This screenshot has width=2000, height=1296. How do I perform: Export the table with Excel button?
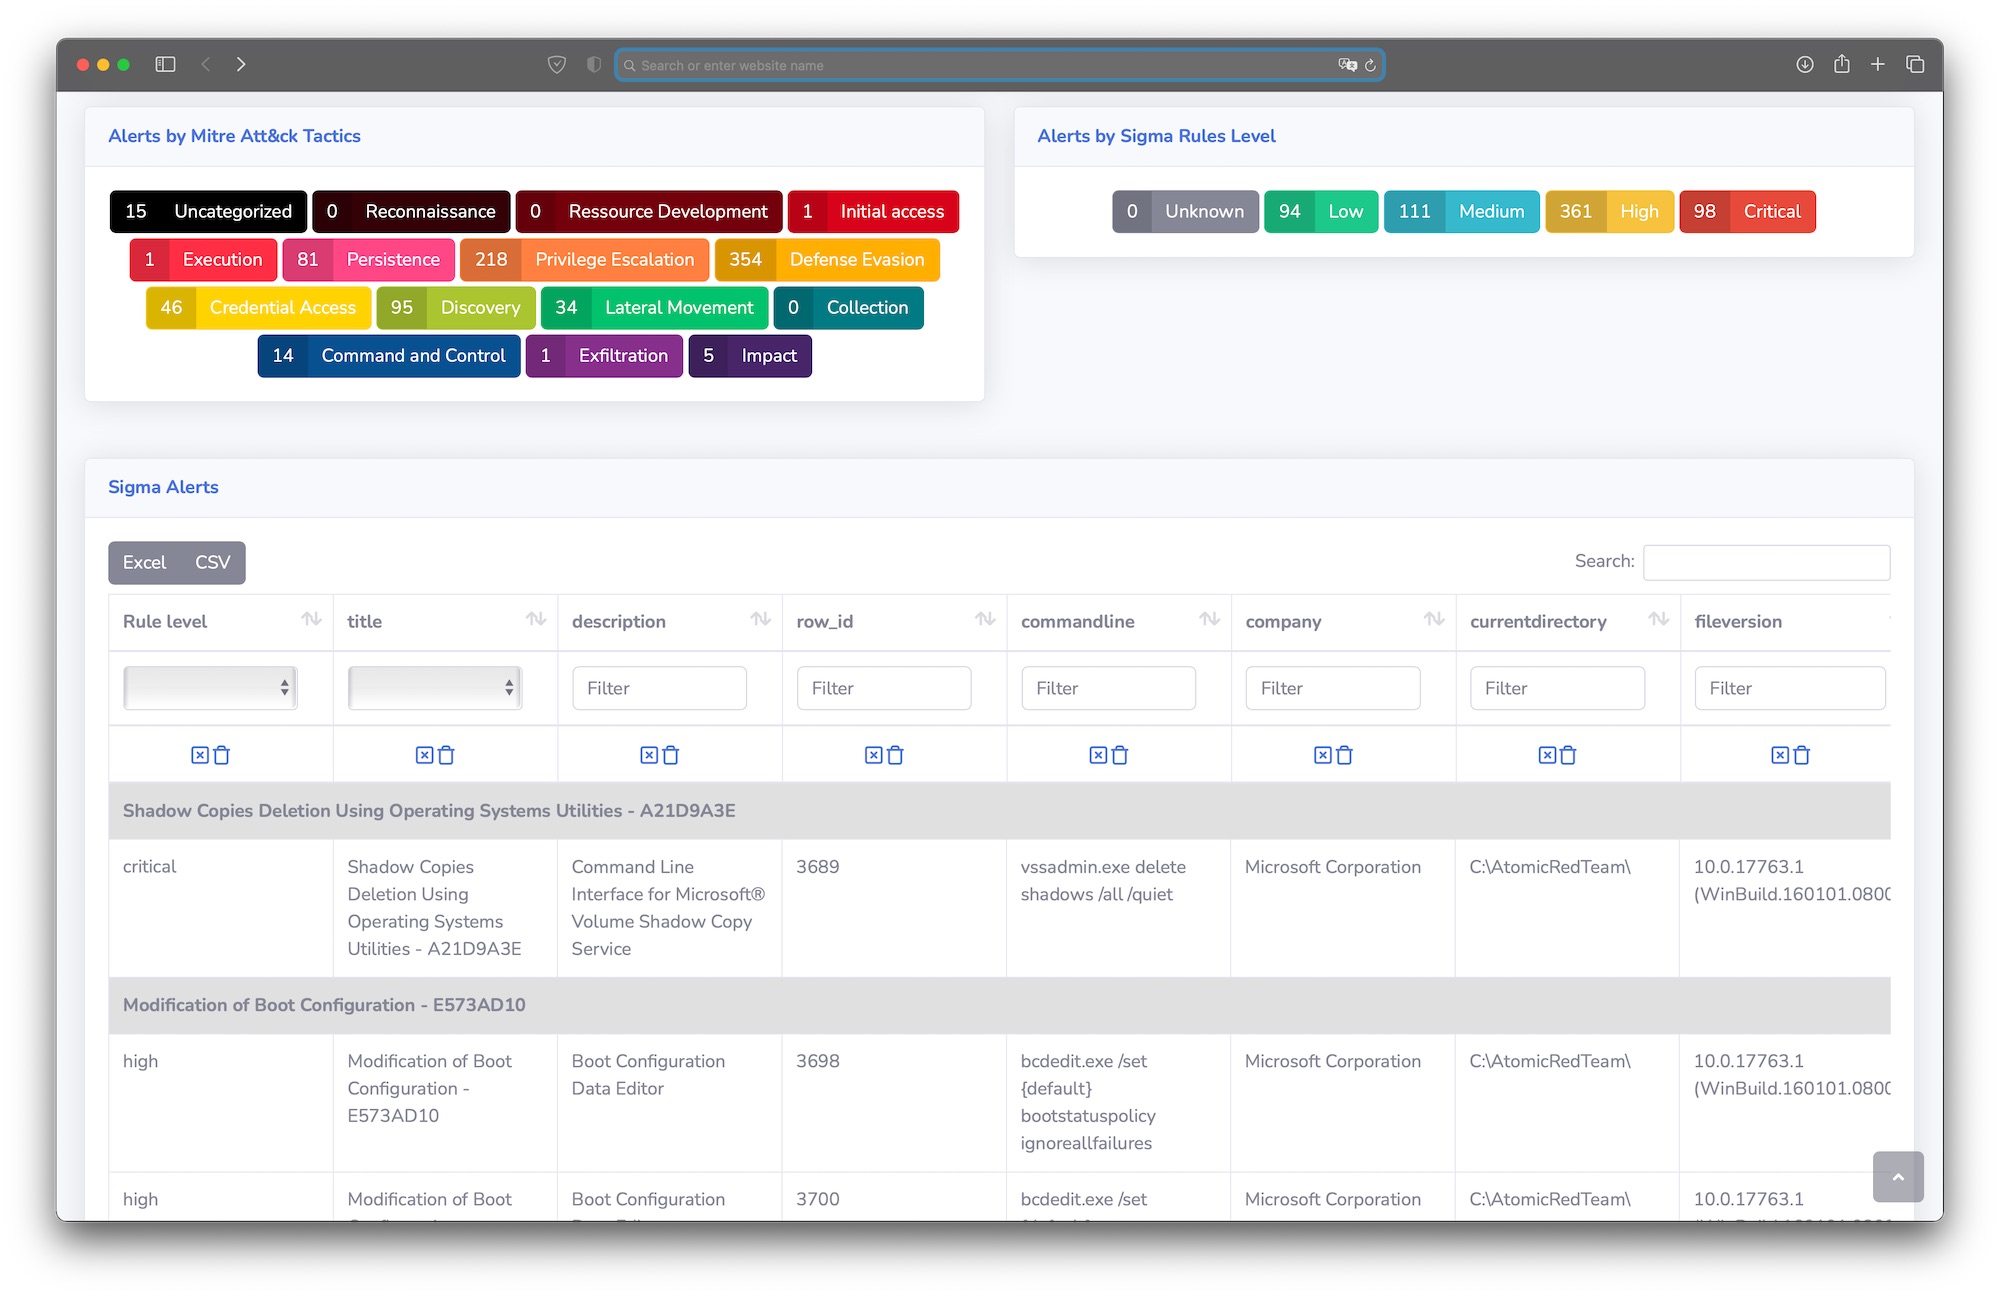click(144, 562)
